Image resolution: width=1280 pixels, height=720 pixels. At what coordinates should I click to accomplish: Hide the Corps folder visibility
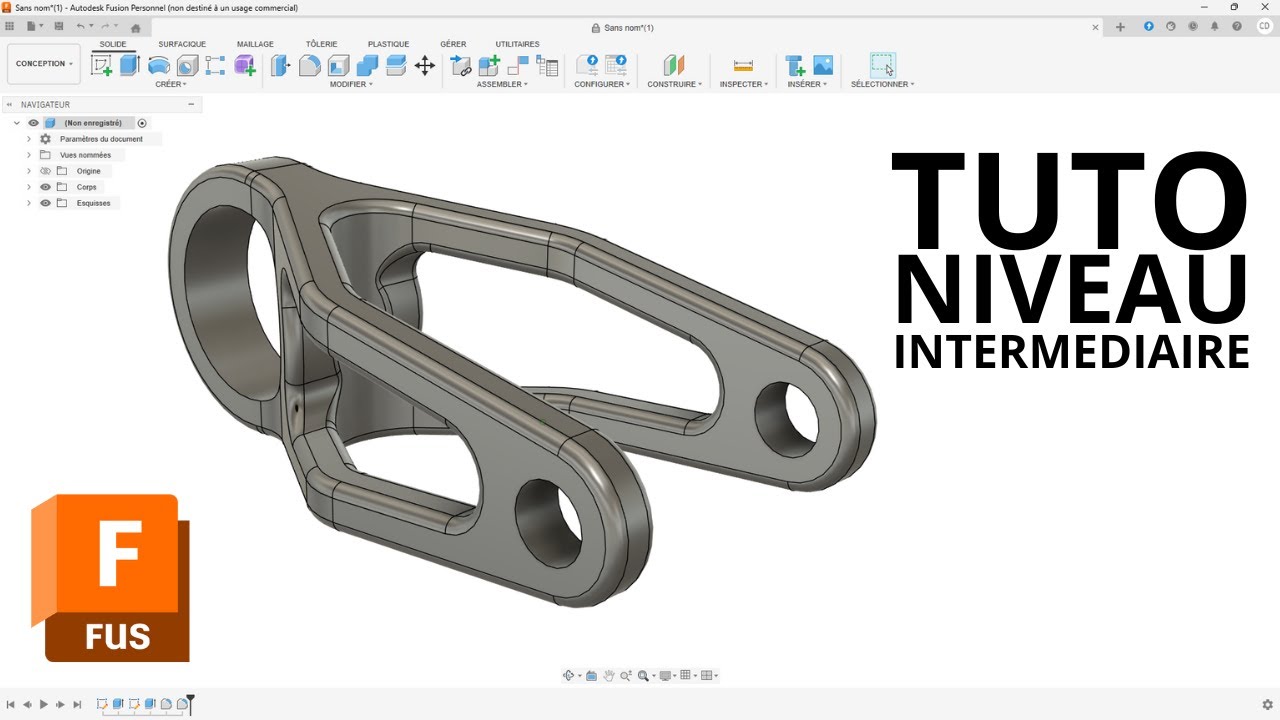pyautogui.click(x=45, y=187)
